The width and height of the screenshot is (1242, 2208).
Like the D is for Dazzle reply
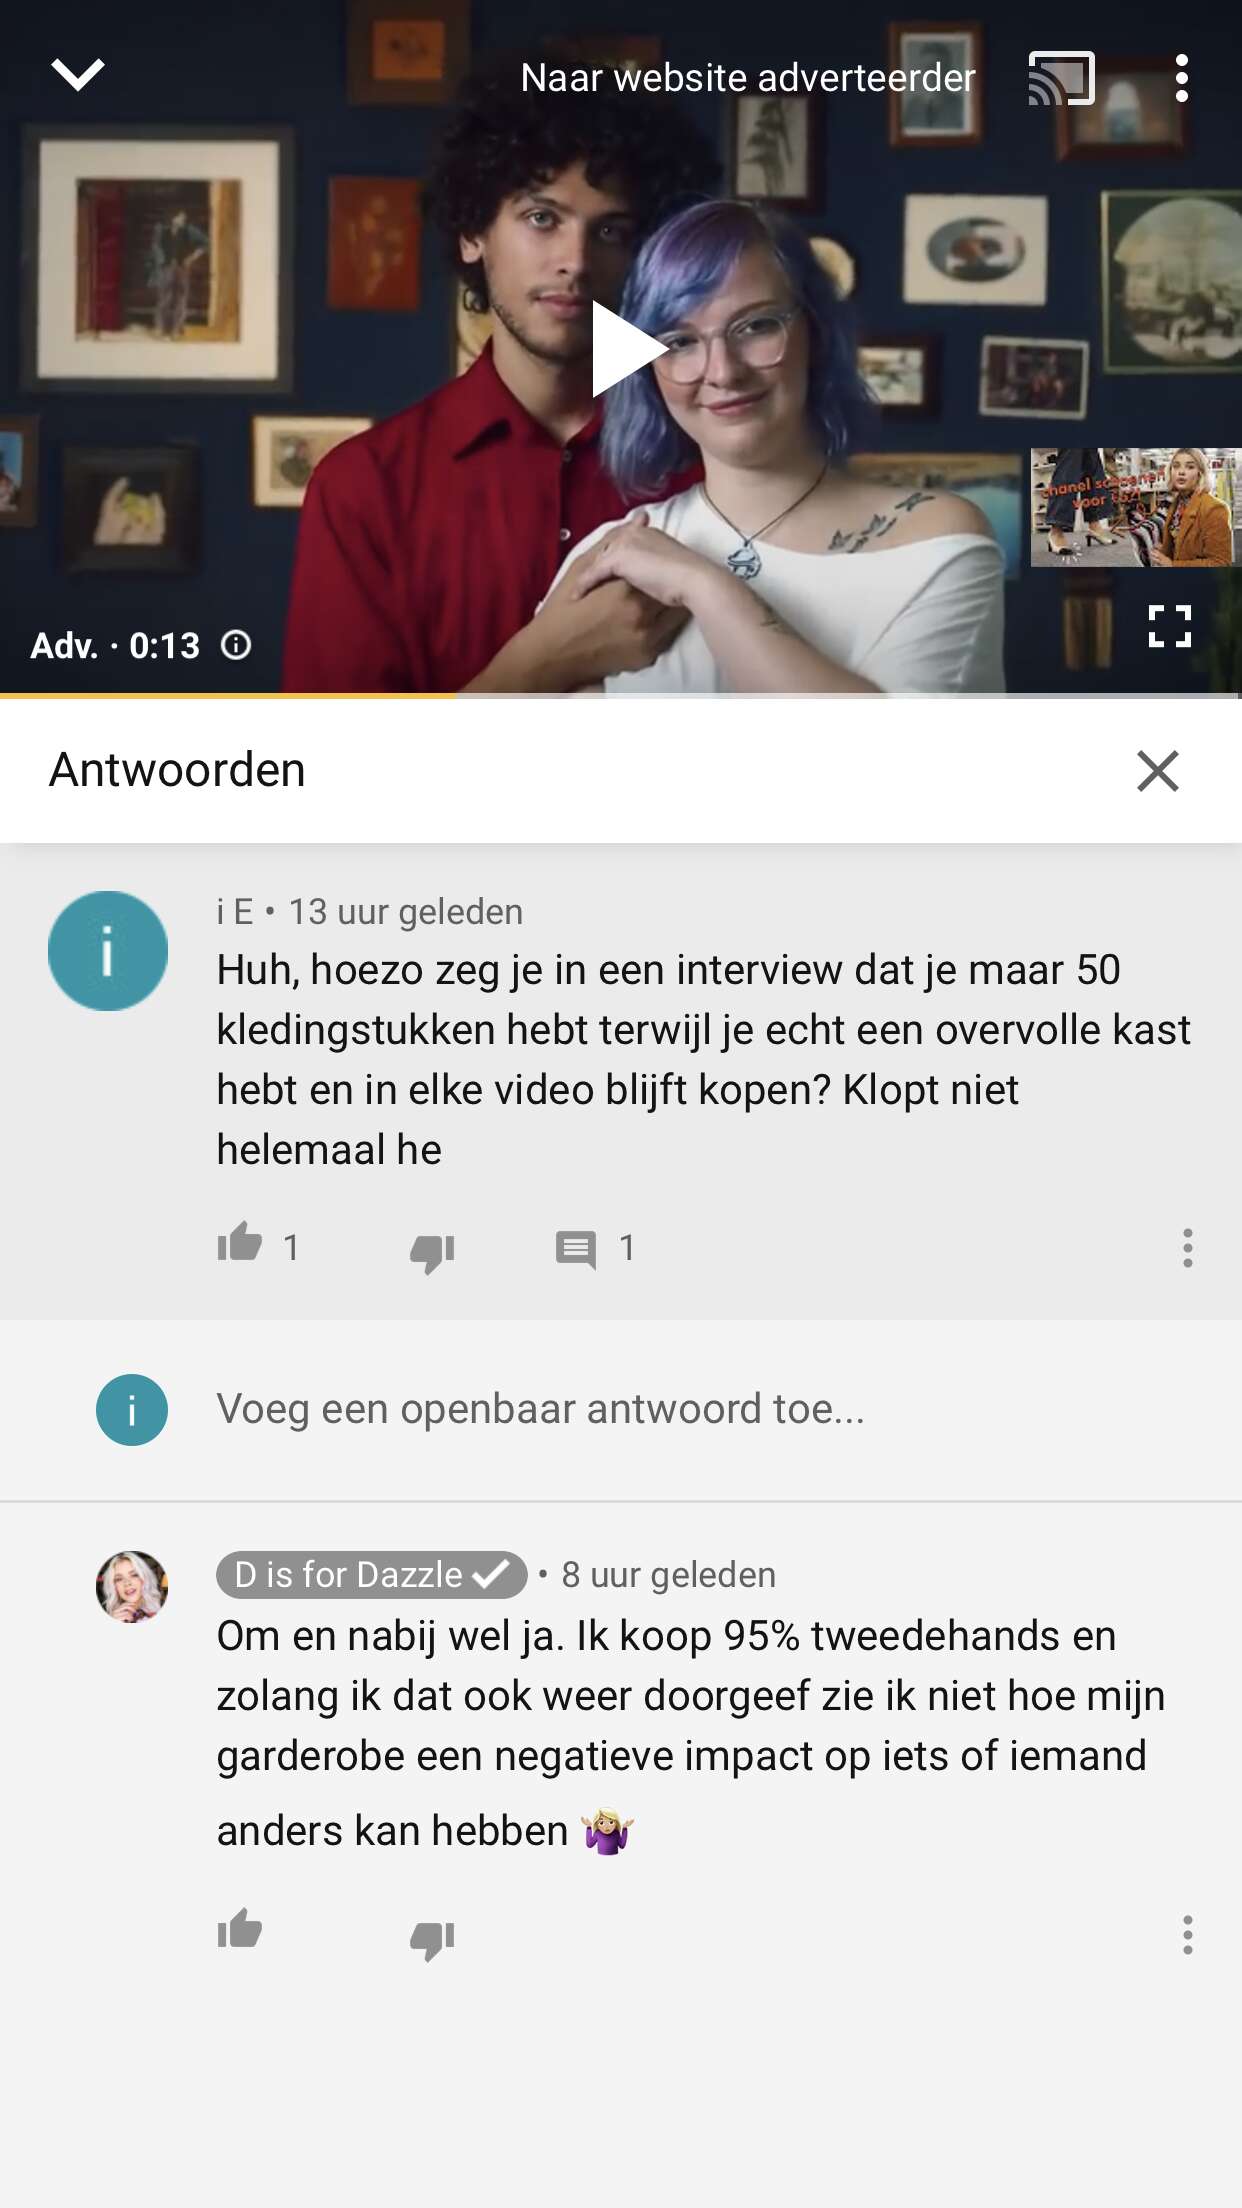coord(240,1931)
